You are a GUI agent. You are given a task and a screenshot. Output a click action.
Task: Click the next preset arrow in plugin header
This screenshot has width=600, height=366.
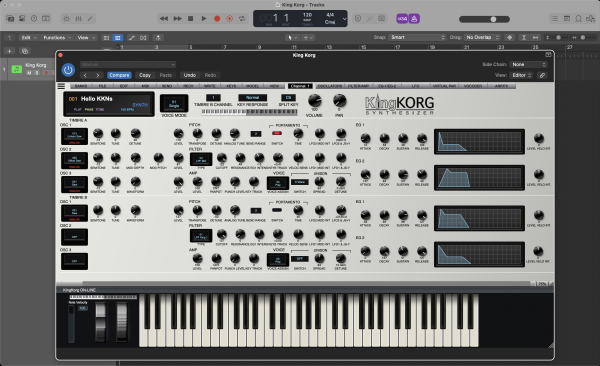pos(98,75)
